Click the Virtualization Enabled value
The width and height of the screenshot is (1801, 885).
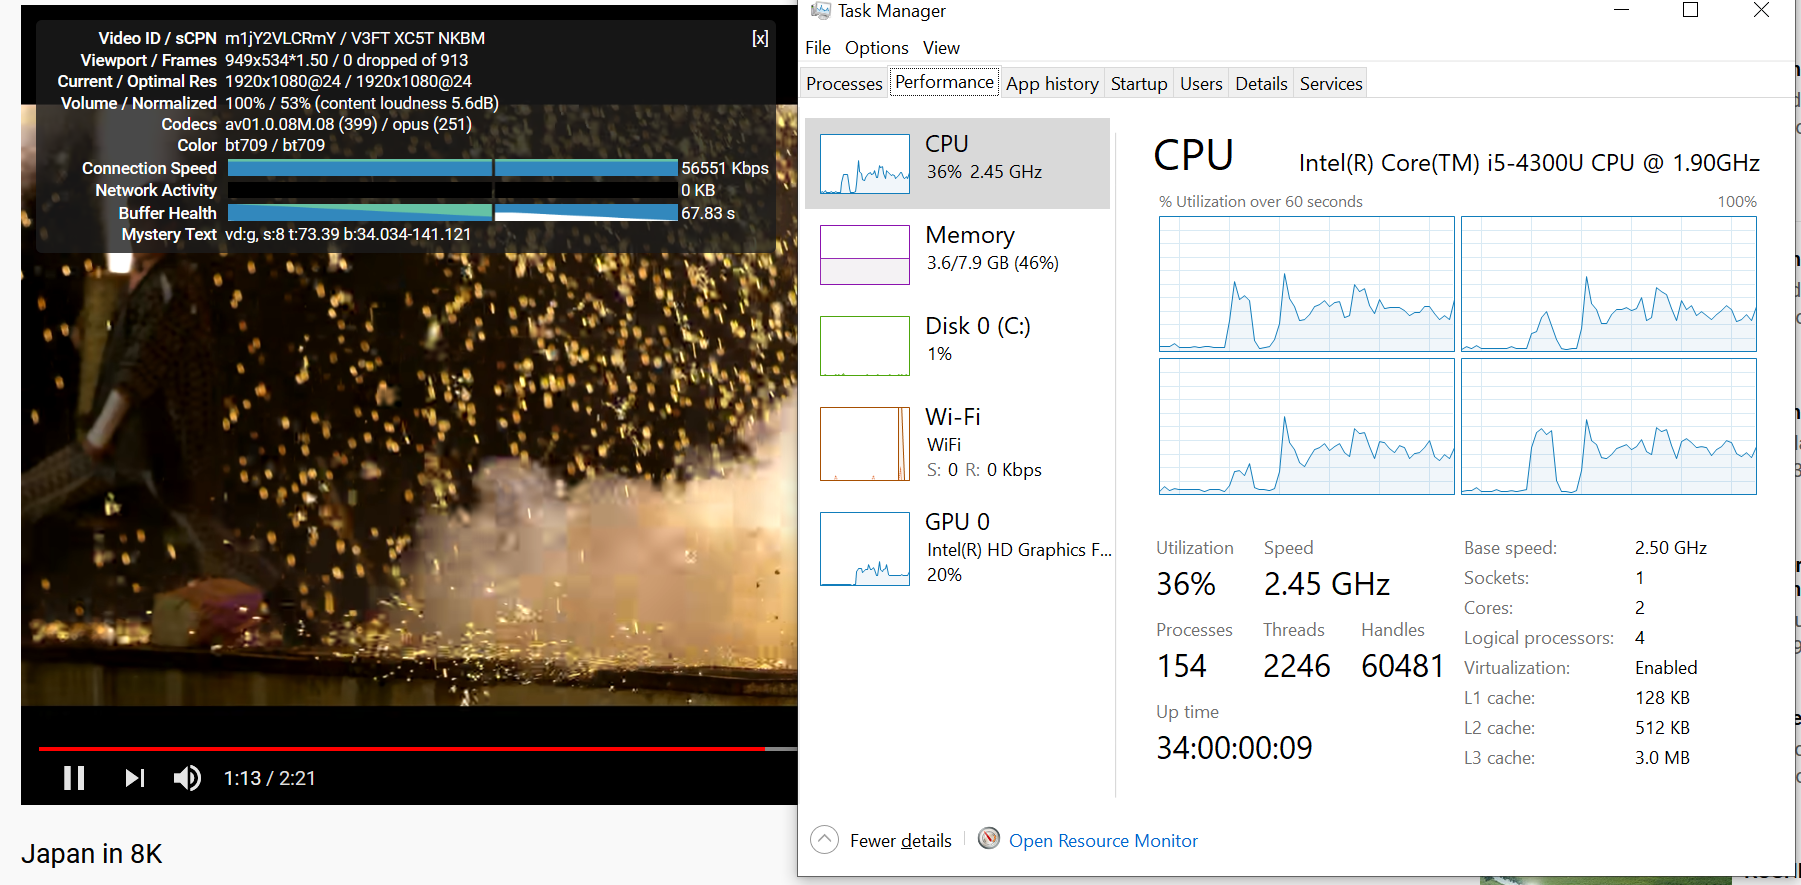[1666, 668]
